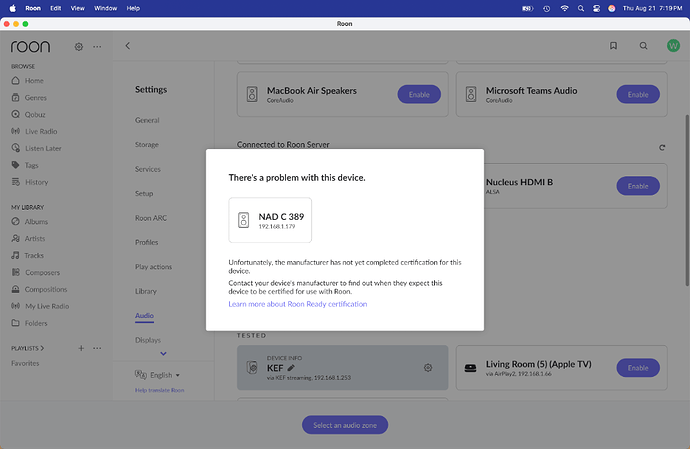The width and height of the screenshot is (690, 449).
Task: Open Roon ARC settings tab
Action: point(150,218)
